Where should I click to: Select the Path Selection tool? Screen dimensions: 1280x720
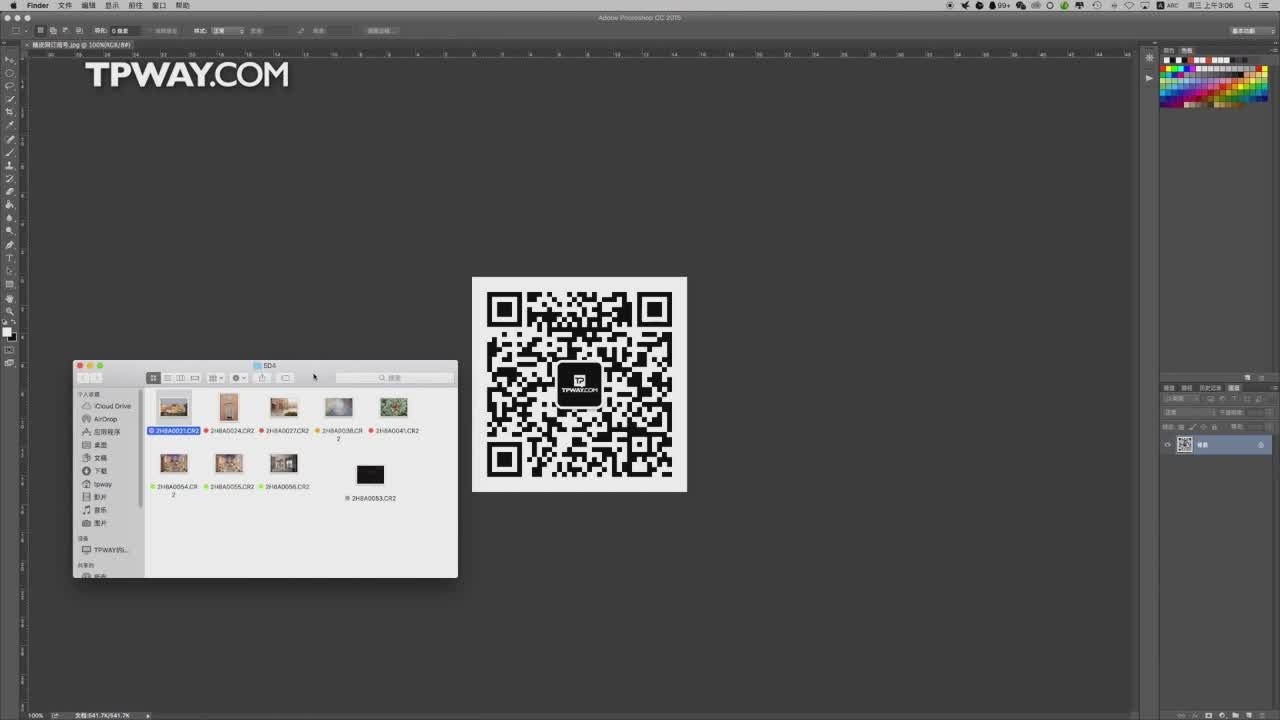[x=10, y=272]
